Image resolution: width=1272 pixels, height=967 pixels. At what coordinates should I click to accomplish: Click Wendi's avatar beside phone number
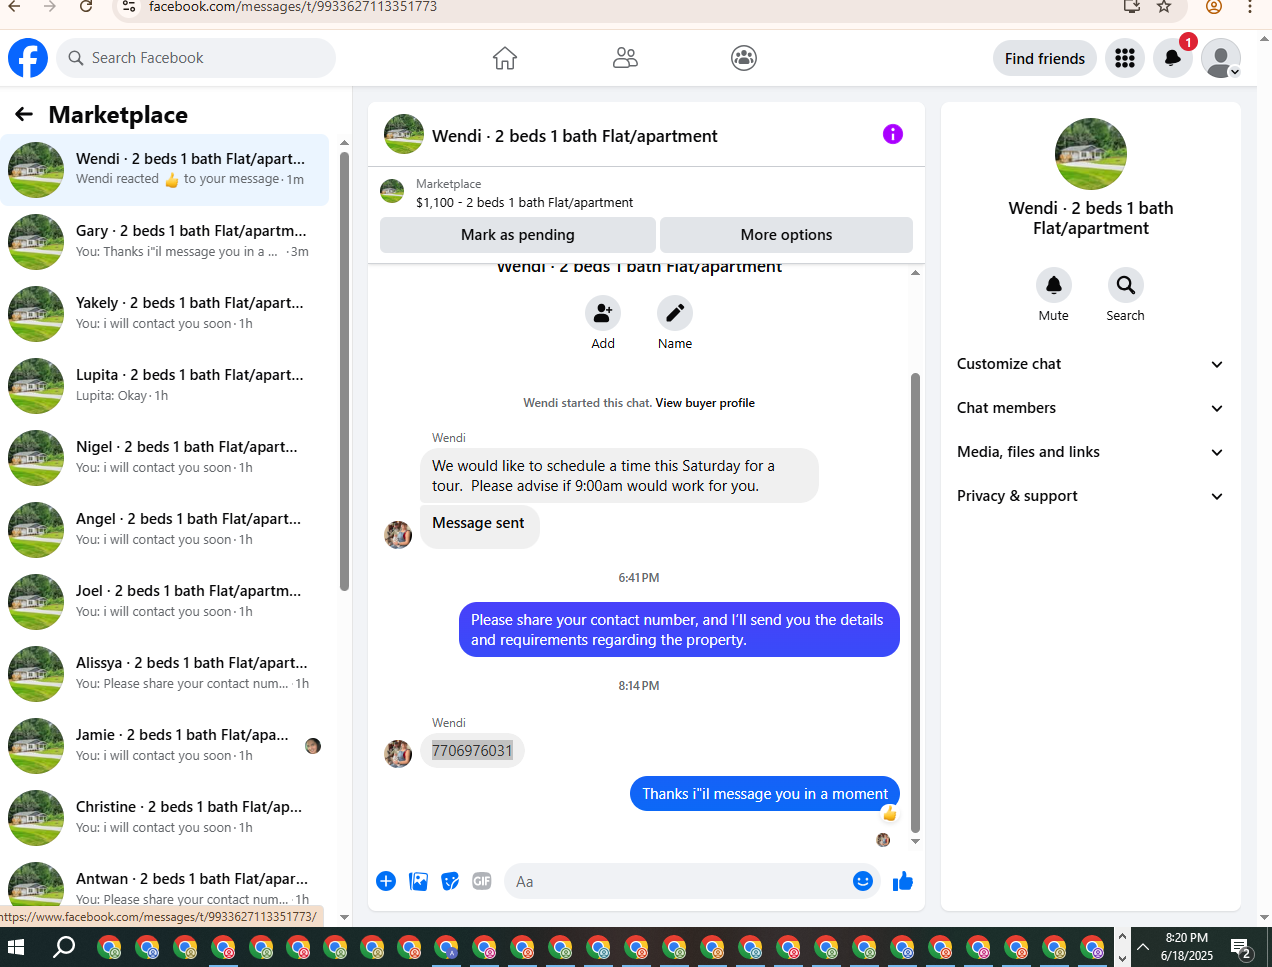pos(398,753)
